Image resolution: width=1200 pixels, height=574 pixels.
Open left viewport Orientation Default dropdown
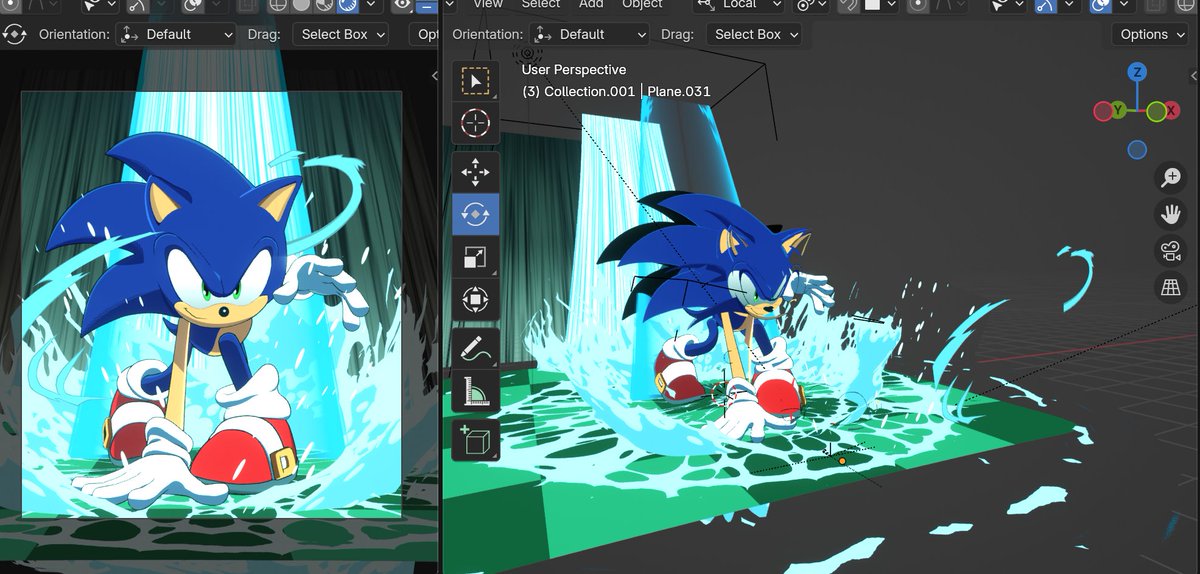(x=176, y=34)
